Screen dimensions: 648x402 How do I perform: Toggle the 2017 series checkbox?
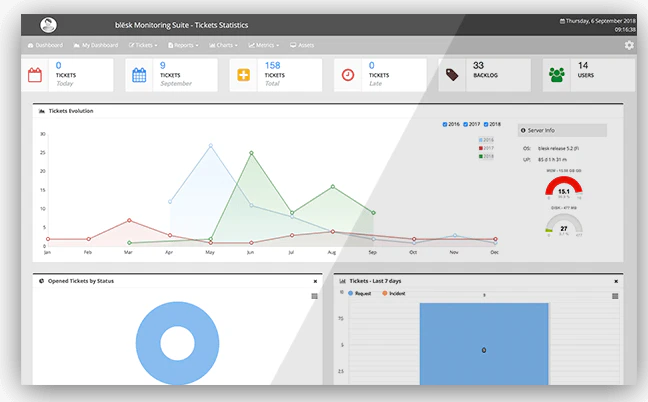[465, 124]
